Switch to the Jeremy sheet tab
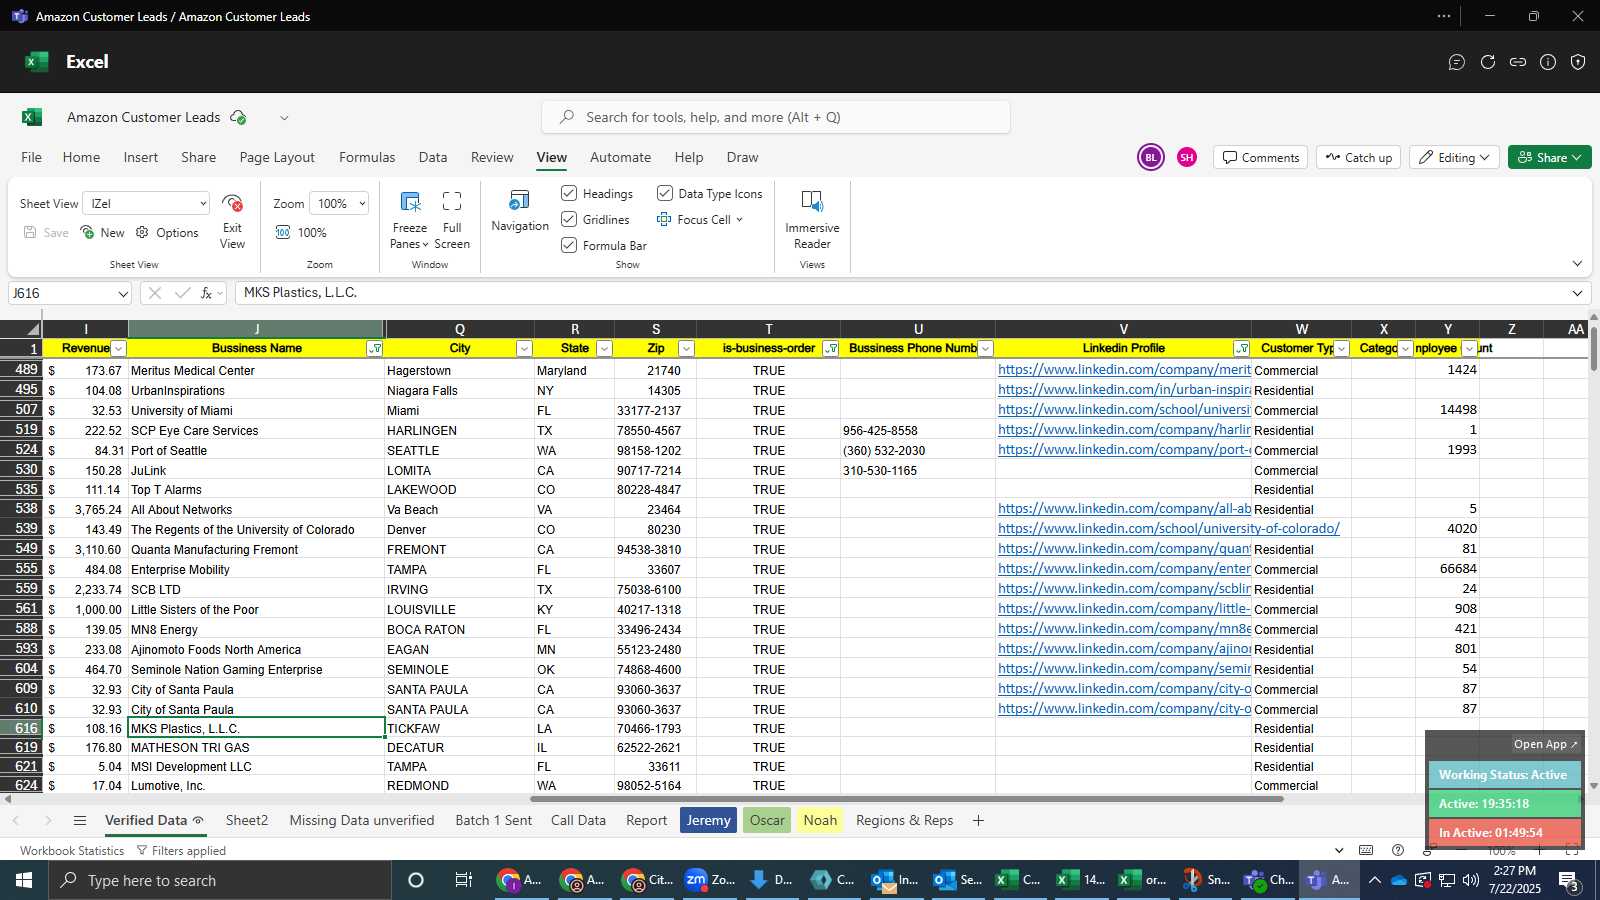The width and height of the screenshot is (1600, 900). pyautogui.click(x=708, y=821)
